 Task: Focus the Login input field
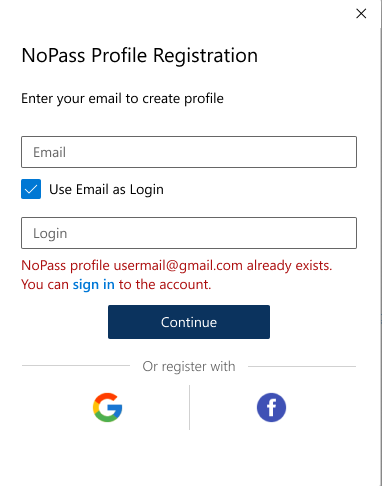tap(189, 233)
